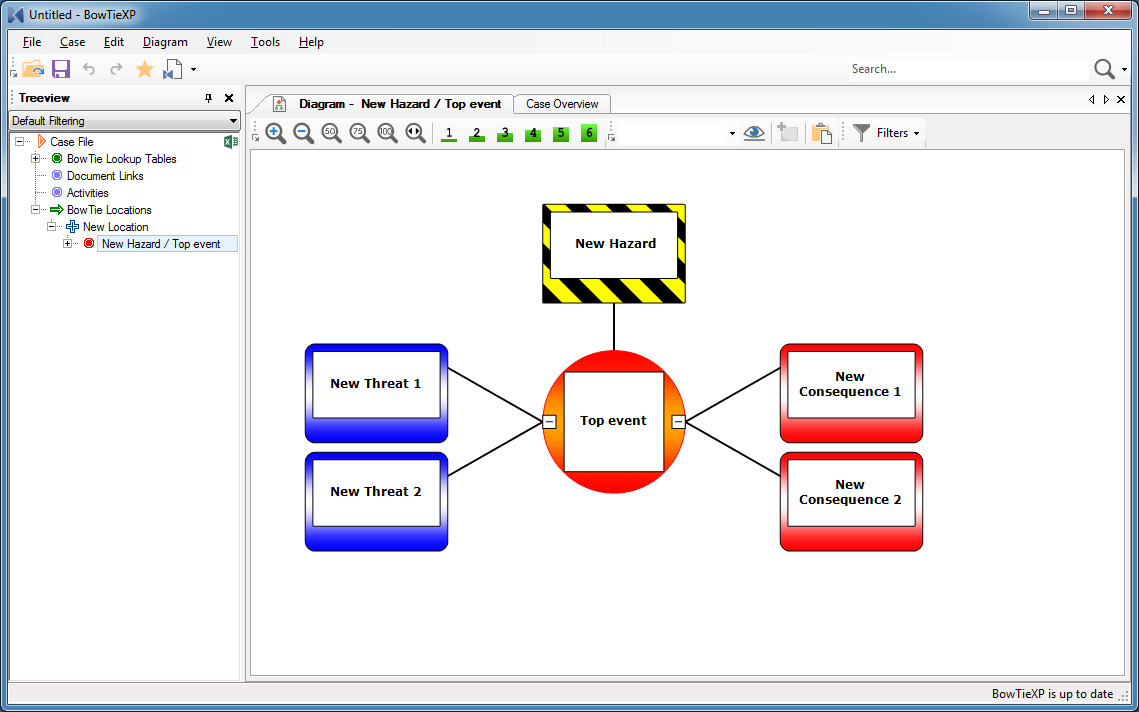Toggle diagram display level 6 button
Image resolution: width=1139 pixels, height=712 pixels.
pyautogui.click(x=589, y=133)
